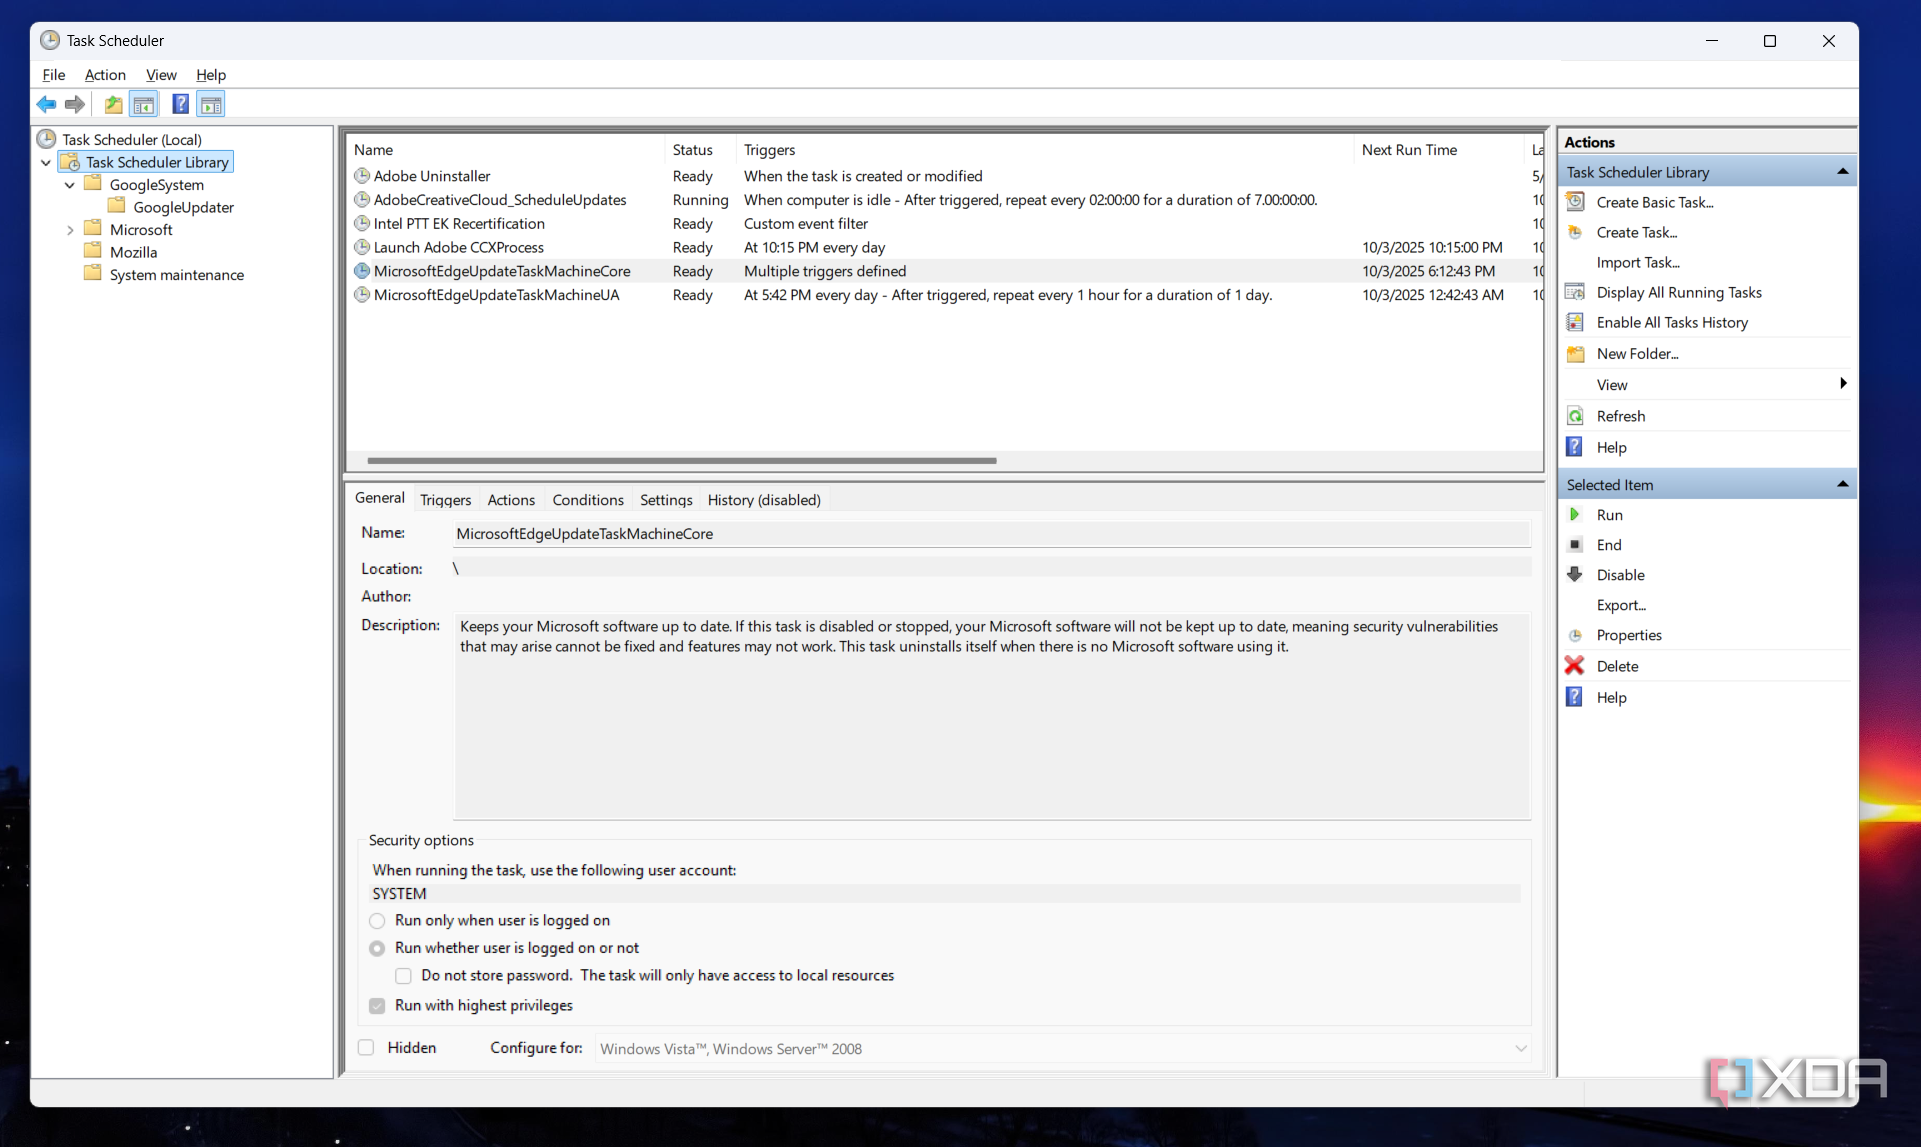Click the task list horizontal scrollbar

[x=682, y=461]
